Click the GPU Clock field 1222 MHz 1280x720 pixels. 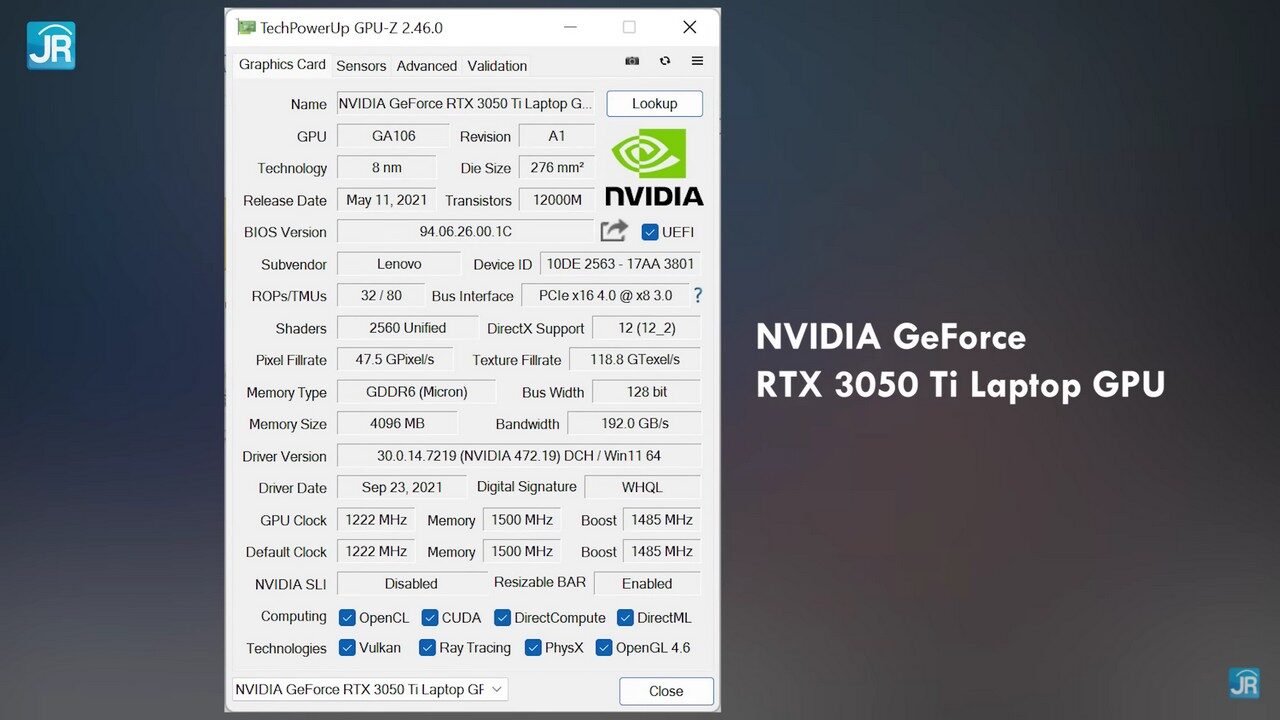click(376, 520)
